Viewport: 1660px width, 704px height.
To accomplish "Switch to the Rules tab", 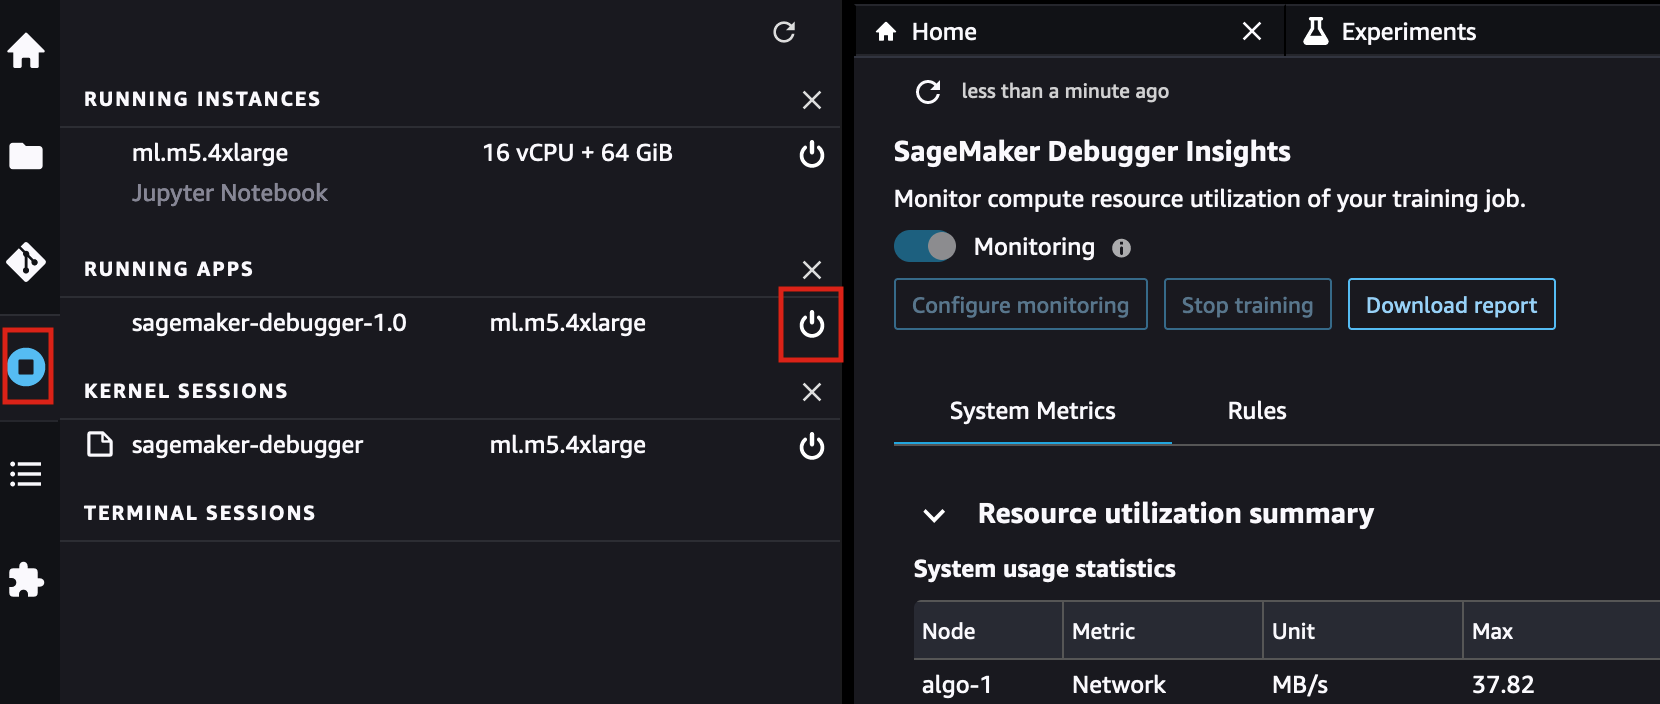I will point(1256,411).
